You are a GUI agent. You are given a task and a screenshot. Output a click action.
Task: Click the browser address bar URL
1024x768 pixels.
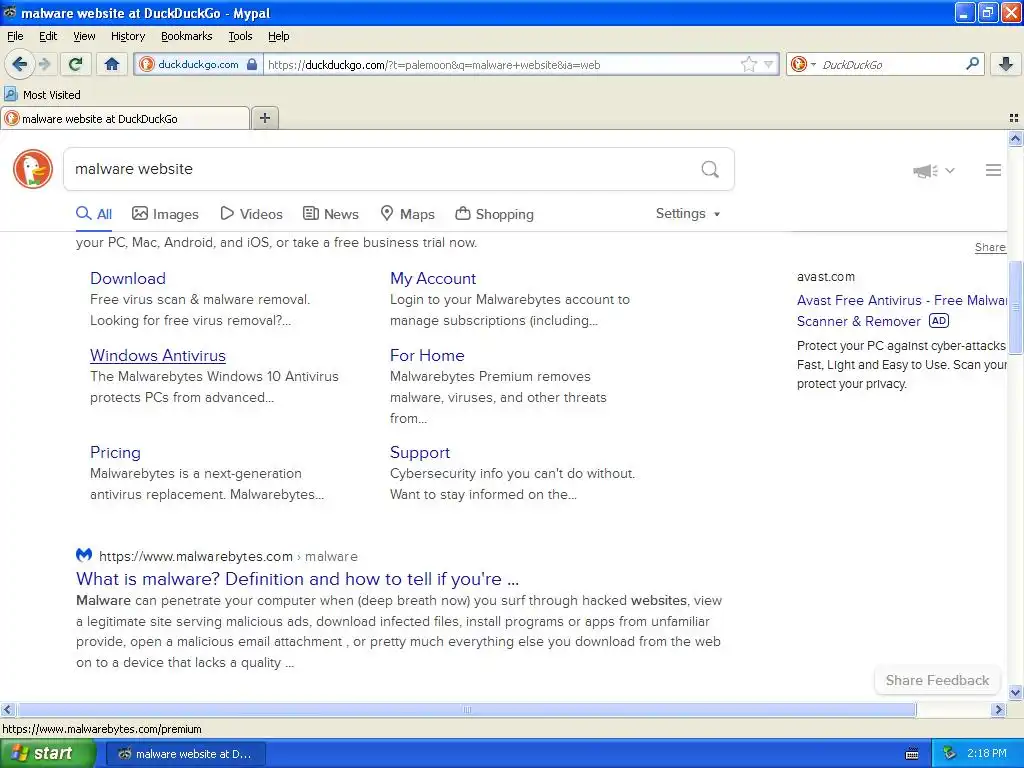(502, 65)
